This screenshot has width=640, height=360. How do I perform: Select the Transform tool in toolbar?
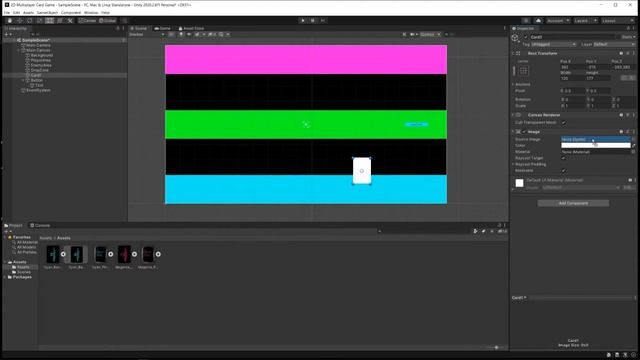[60, 20]
